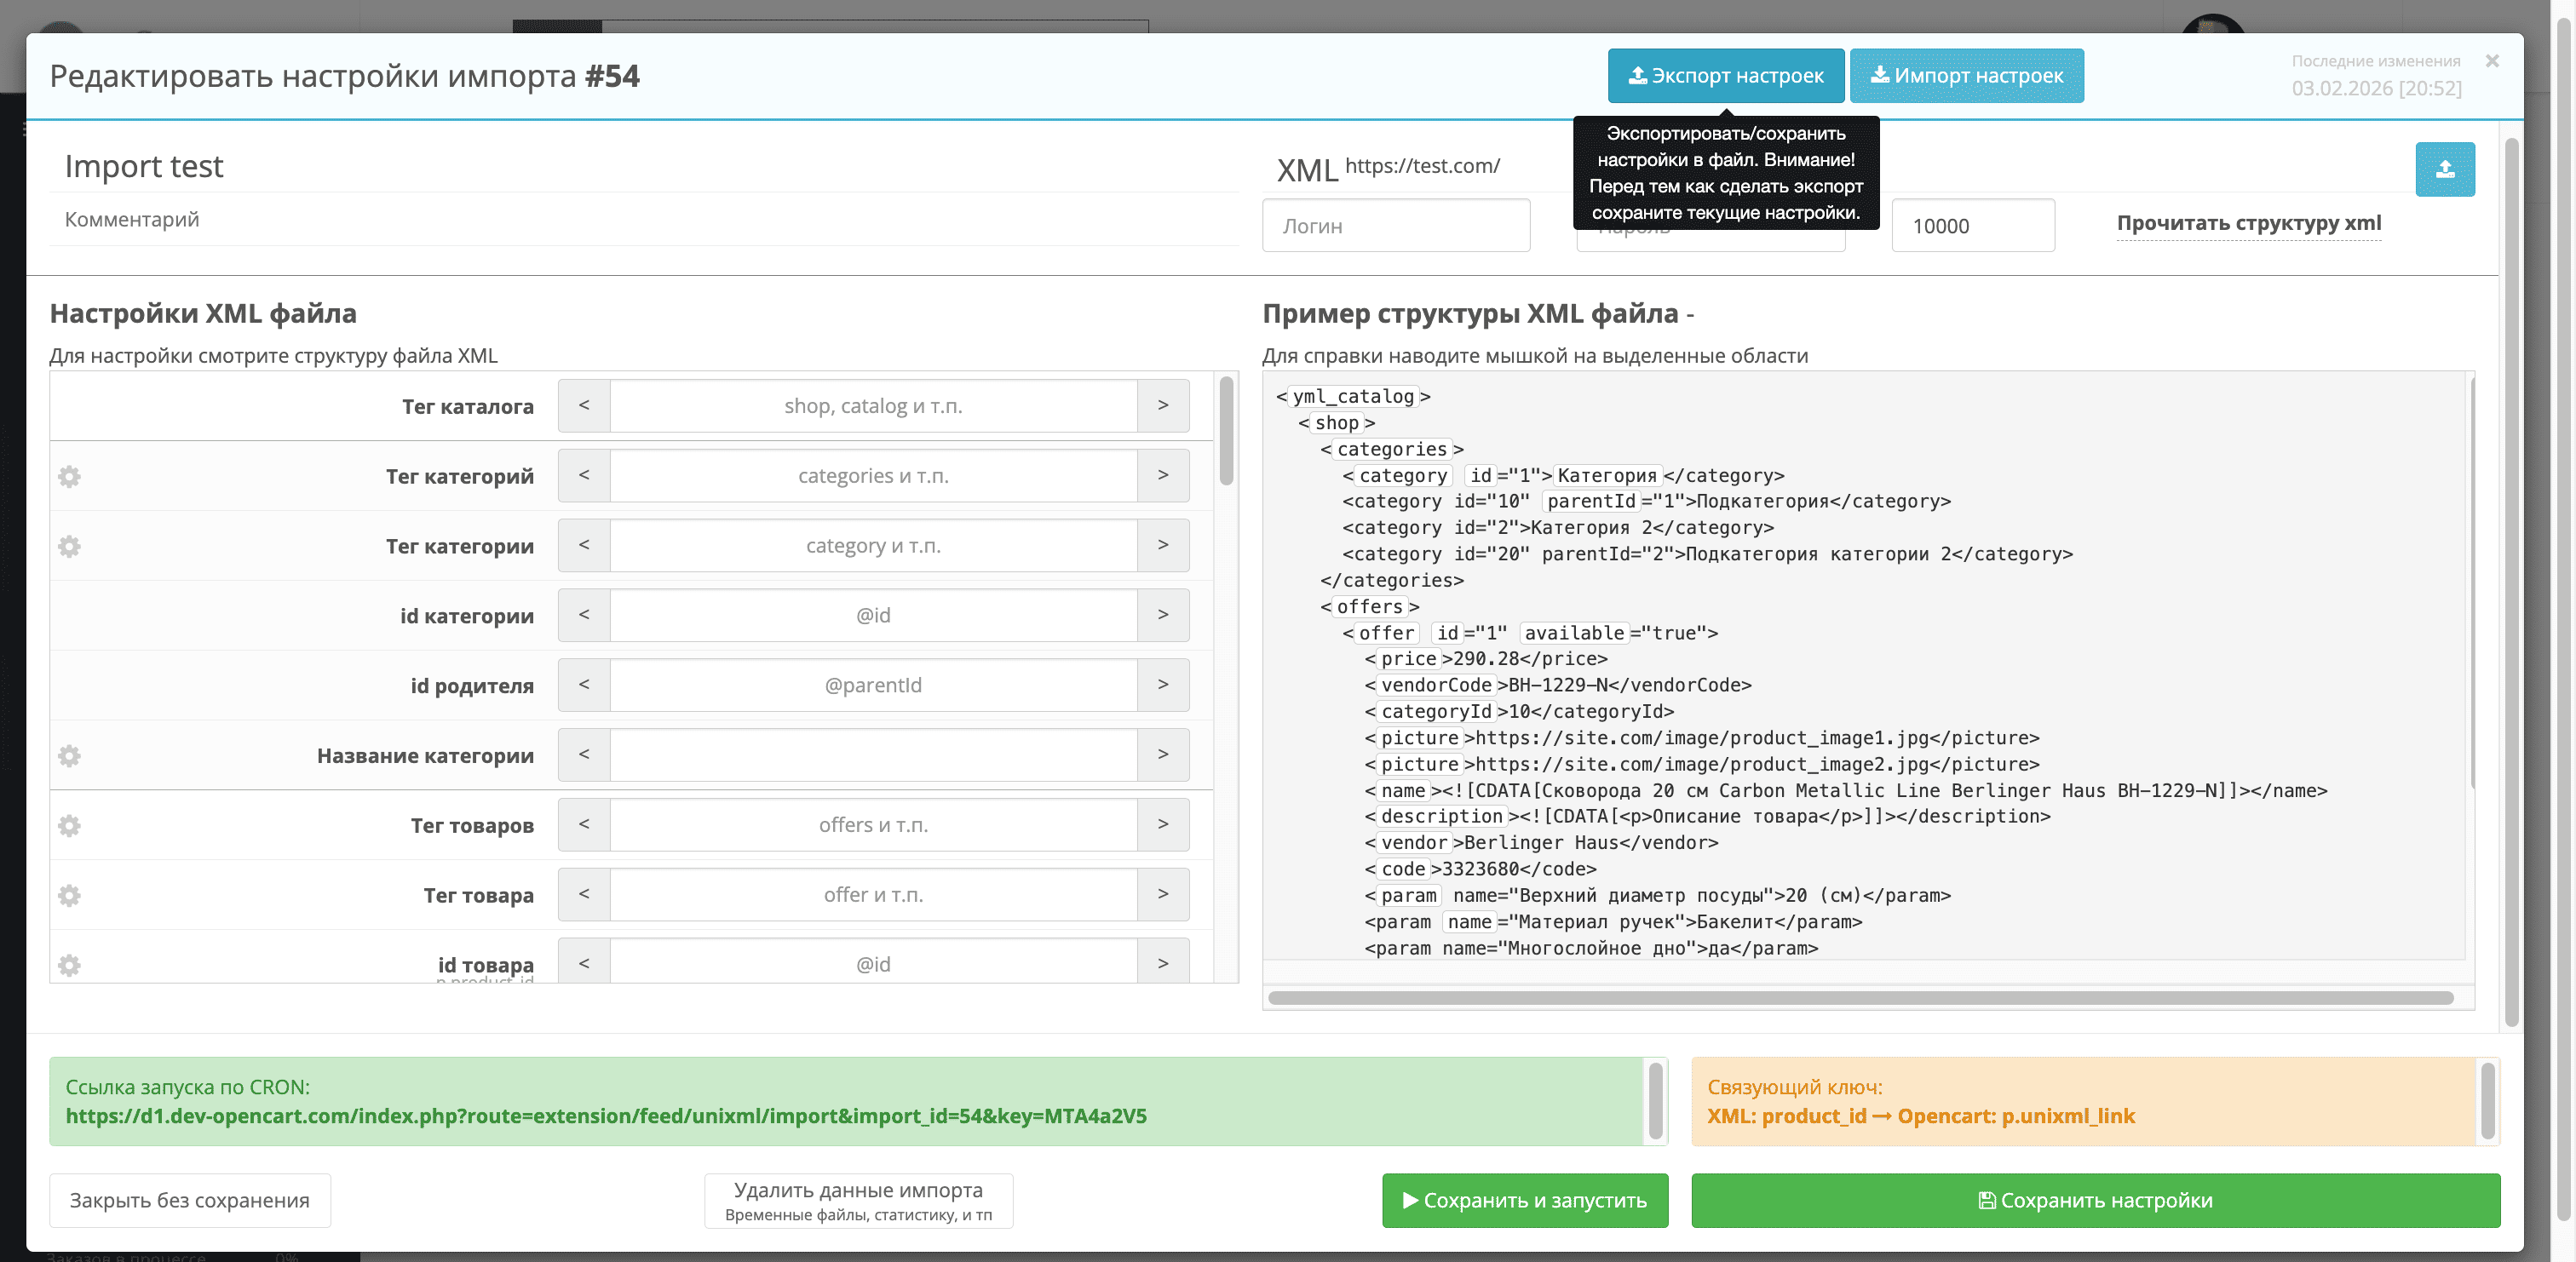Viewport: 2576px width, 1262px height.
Task: Click right arrow of id родителя field
Action: [x=1163, y=685]
